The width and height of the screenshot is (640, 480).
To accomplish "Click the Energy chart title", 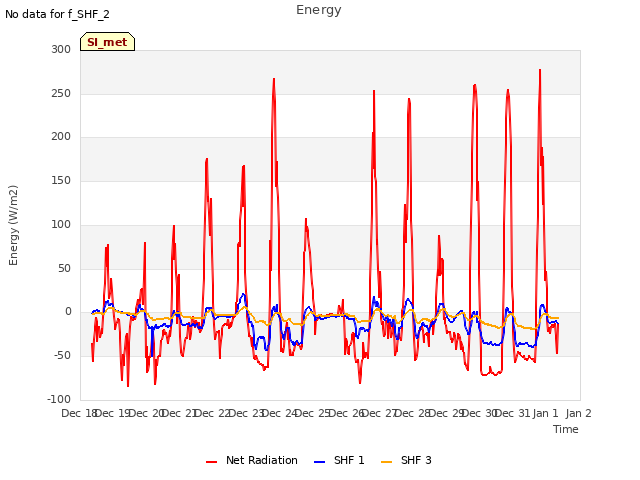I will (x=319, y=10).
